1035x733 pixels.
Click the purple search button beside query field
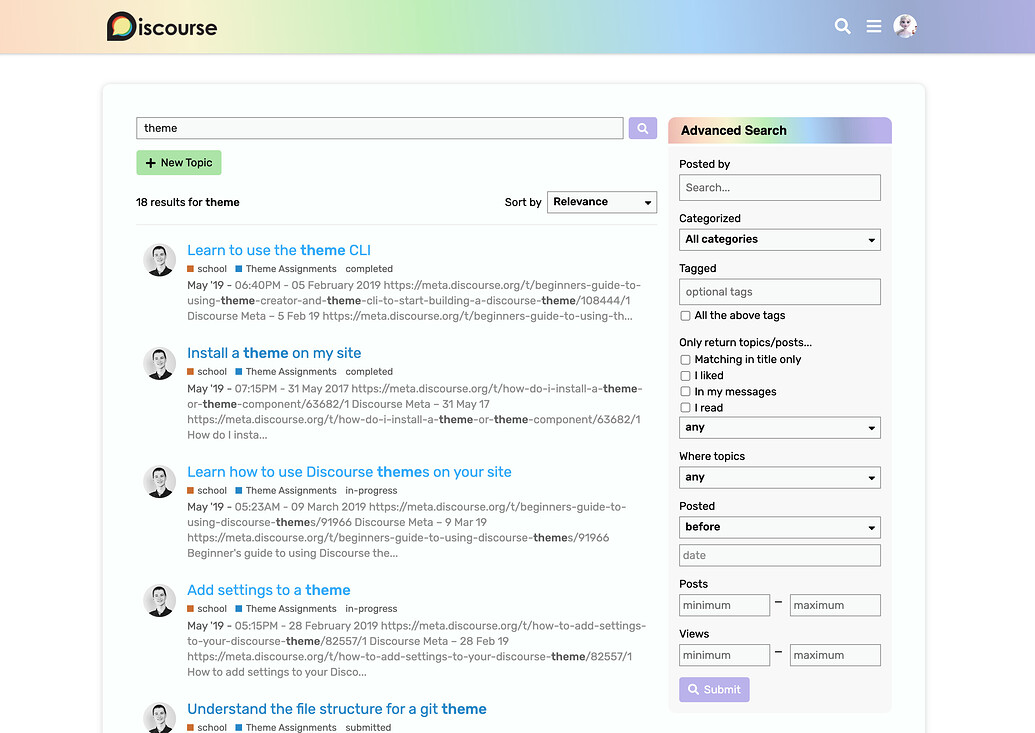(x=643, y=128)
